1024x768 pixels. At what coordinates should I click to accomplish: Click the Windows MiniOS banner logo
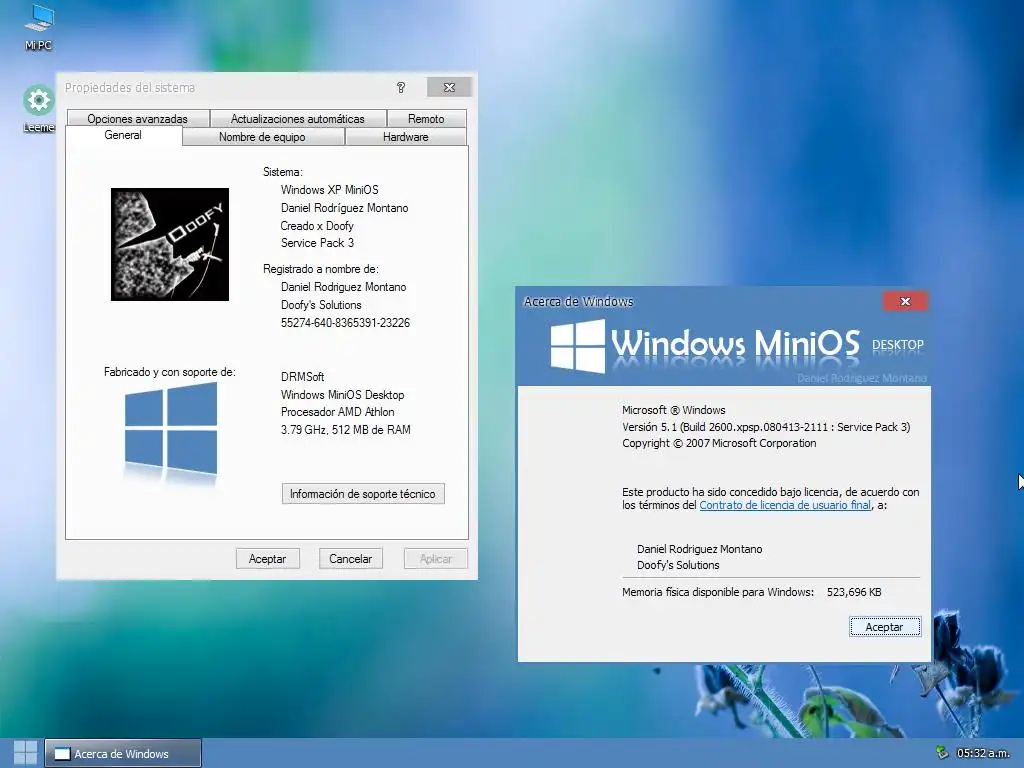point(737,345)
